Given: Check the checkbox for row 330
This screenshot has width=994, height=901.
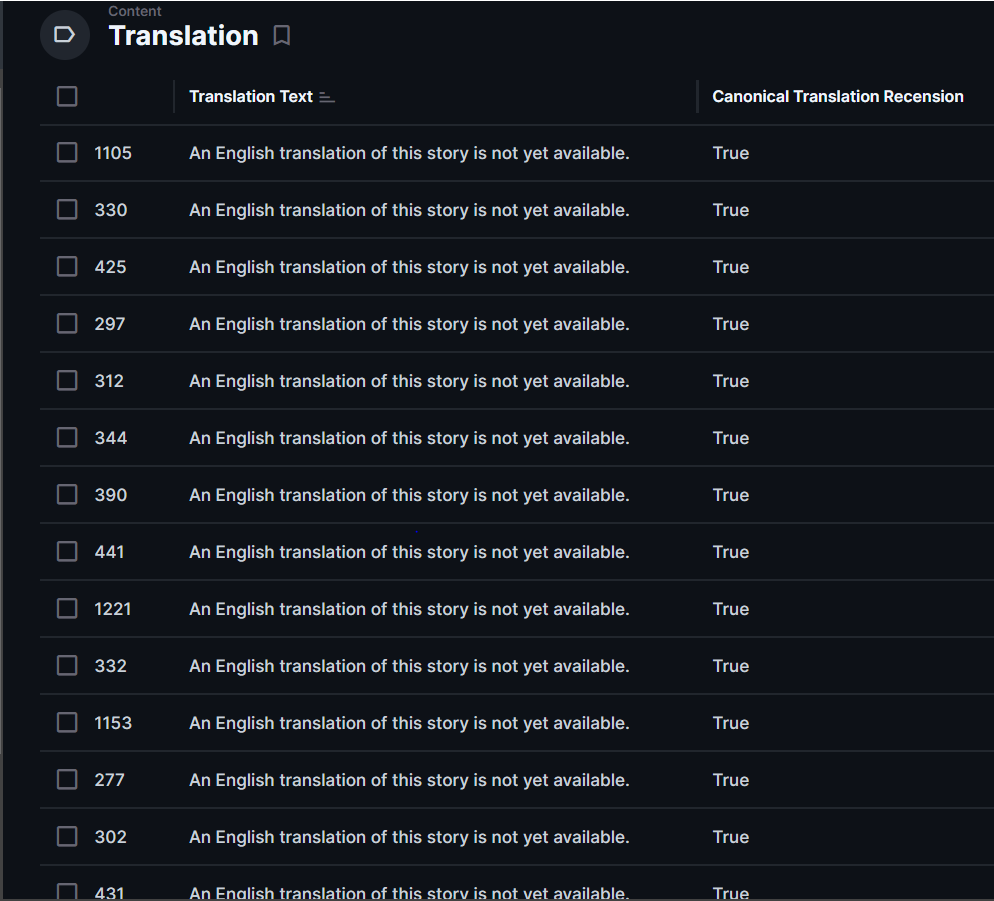Looking at the screenshot, I should coord(67,209).
